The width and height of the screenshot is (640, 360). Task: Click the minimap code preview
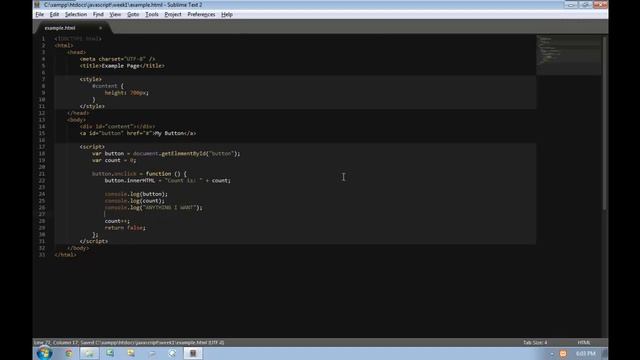click(x=569, y=55)
